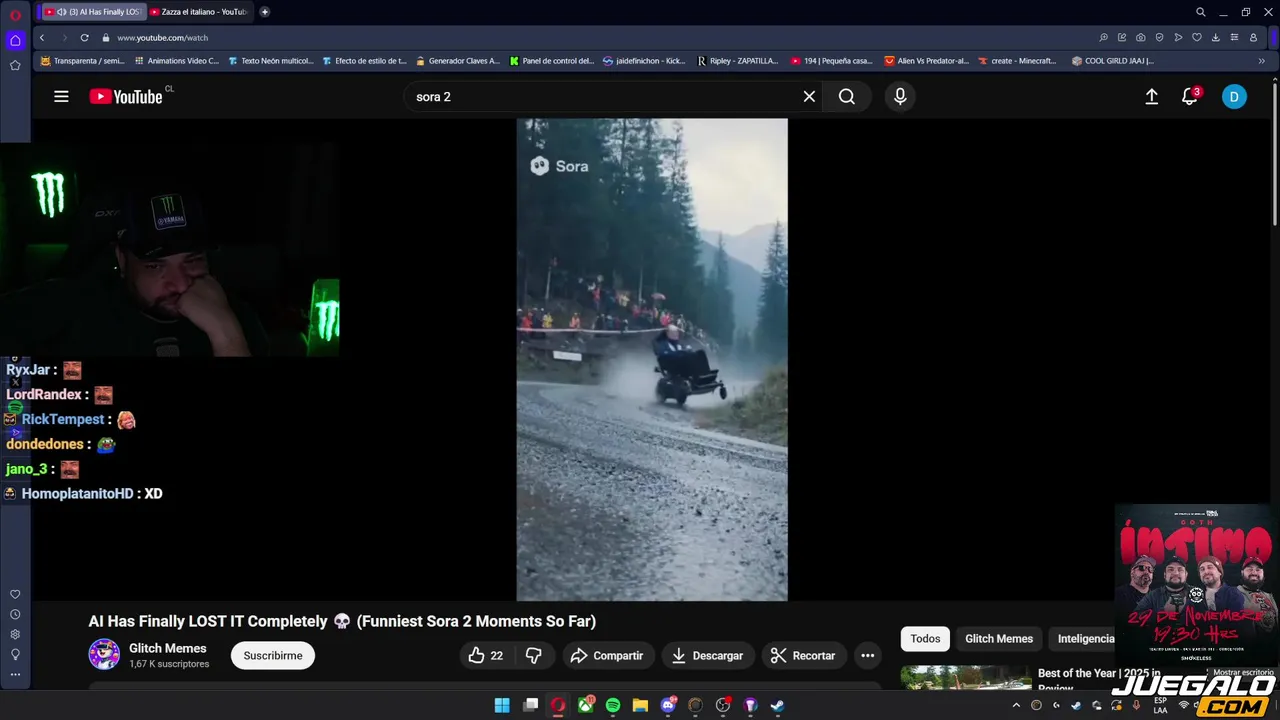The height and width of the screenshot is (720, 1280).
Task: Open the browser downloads icon
Action: click(1216, 37)
